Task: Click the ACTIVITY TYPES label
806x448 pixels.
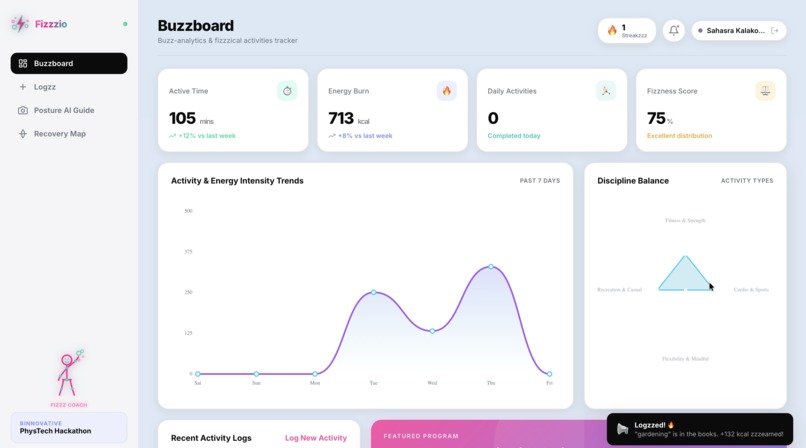Action: (747, 181)
